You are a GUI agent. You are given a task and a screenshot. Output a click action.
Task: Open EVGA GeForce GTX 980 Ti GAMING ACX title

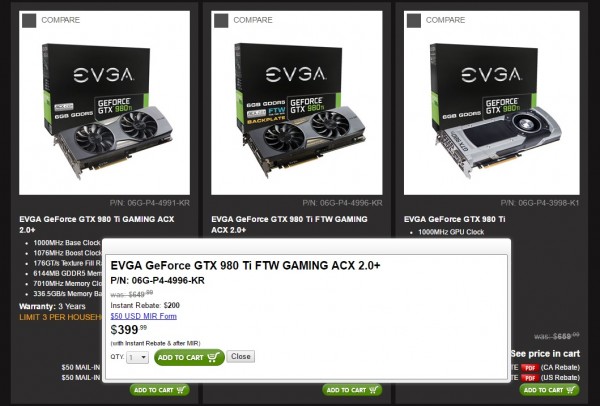[97, 225]
